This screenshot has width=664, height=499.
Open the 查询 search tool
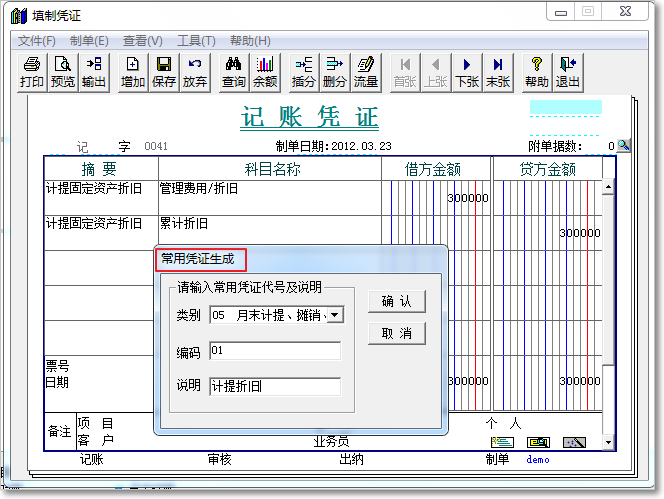[x=234, y=72]
